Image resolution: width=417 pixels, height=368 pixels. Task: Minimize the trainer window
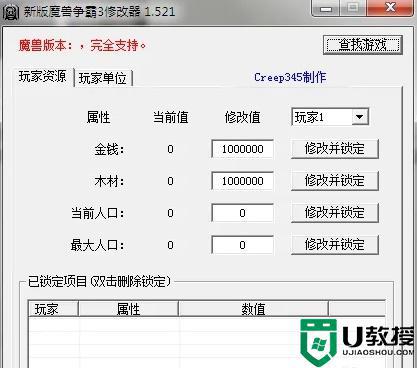pyautogui.click(x=325, y=8)
